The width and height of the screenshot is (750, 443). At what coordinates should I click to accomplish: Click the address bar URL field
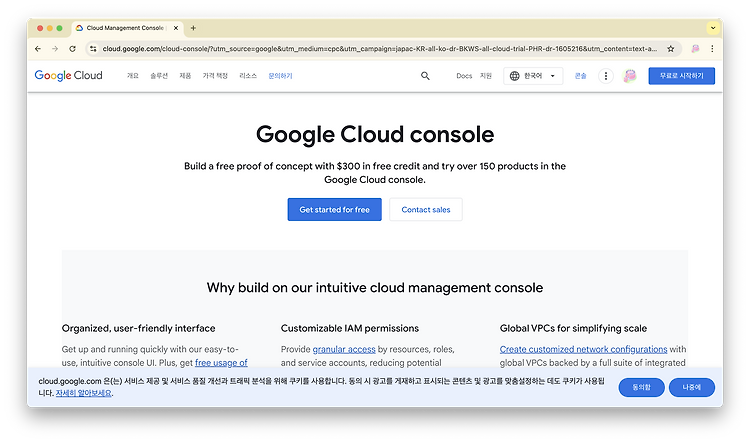tap(379, 49)
